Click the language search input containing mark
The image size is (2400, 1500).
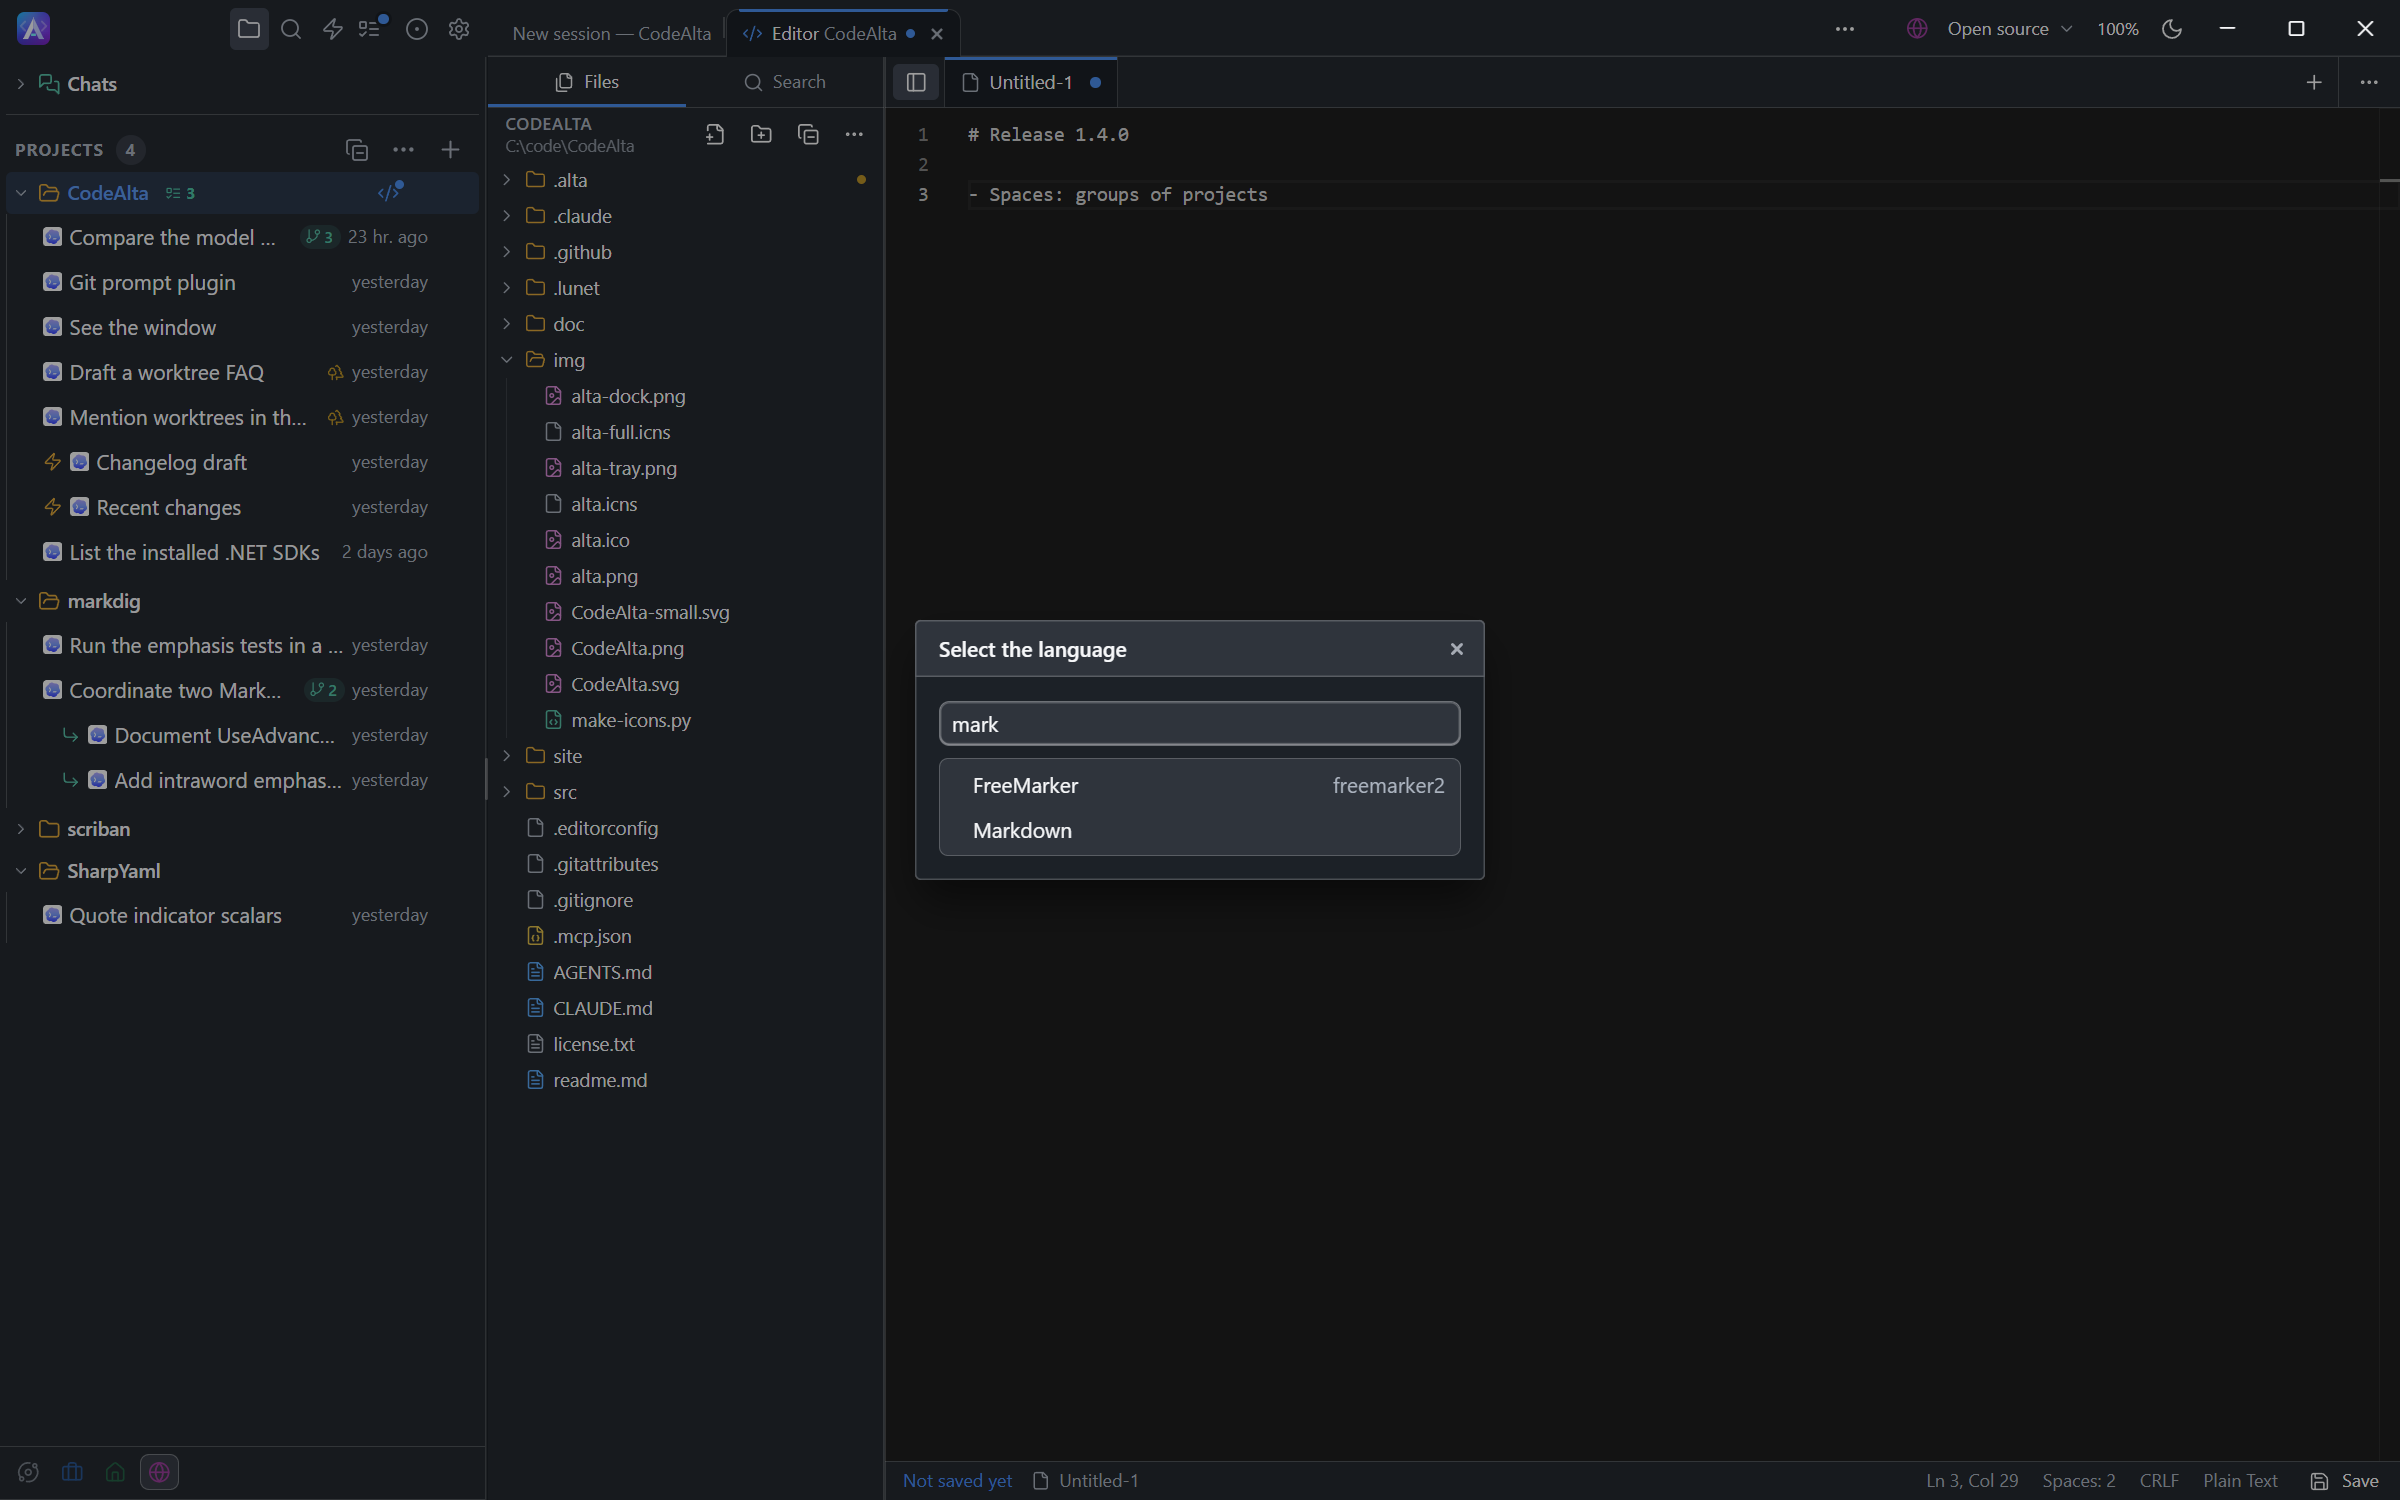1199,724
